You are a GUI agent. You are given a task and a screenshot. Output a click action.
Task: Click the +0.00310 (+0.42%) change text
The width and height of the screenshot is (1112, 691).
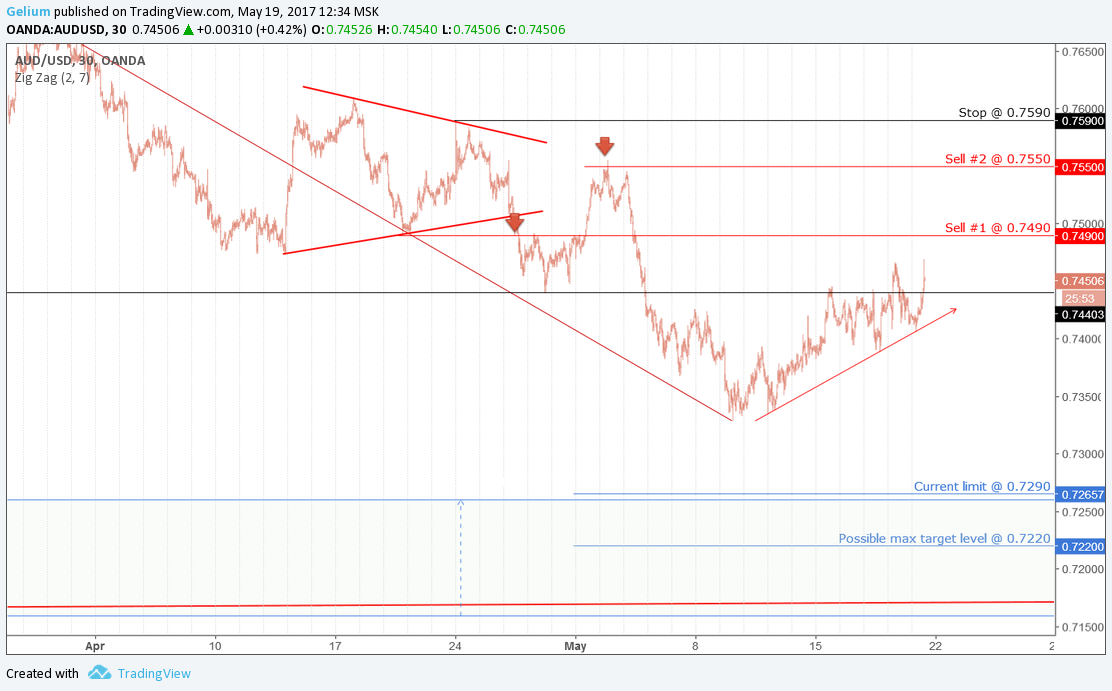[252, 30]
